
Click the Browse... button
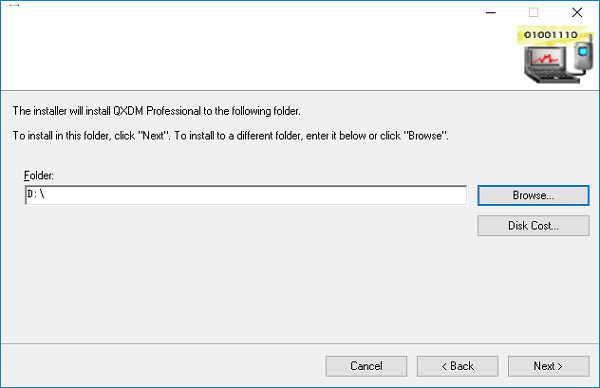coord(533,196)
